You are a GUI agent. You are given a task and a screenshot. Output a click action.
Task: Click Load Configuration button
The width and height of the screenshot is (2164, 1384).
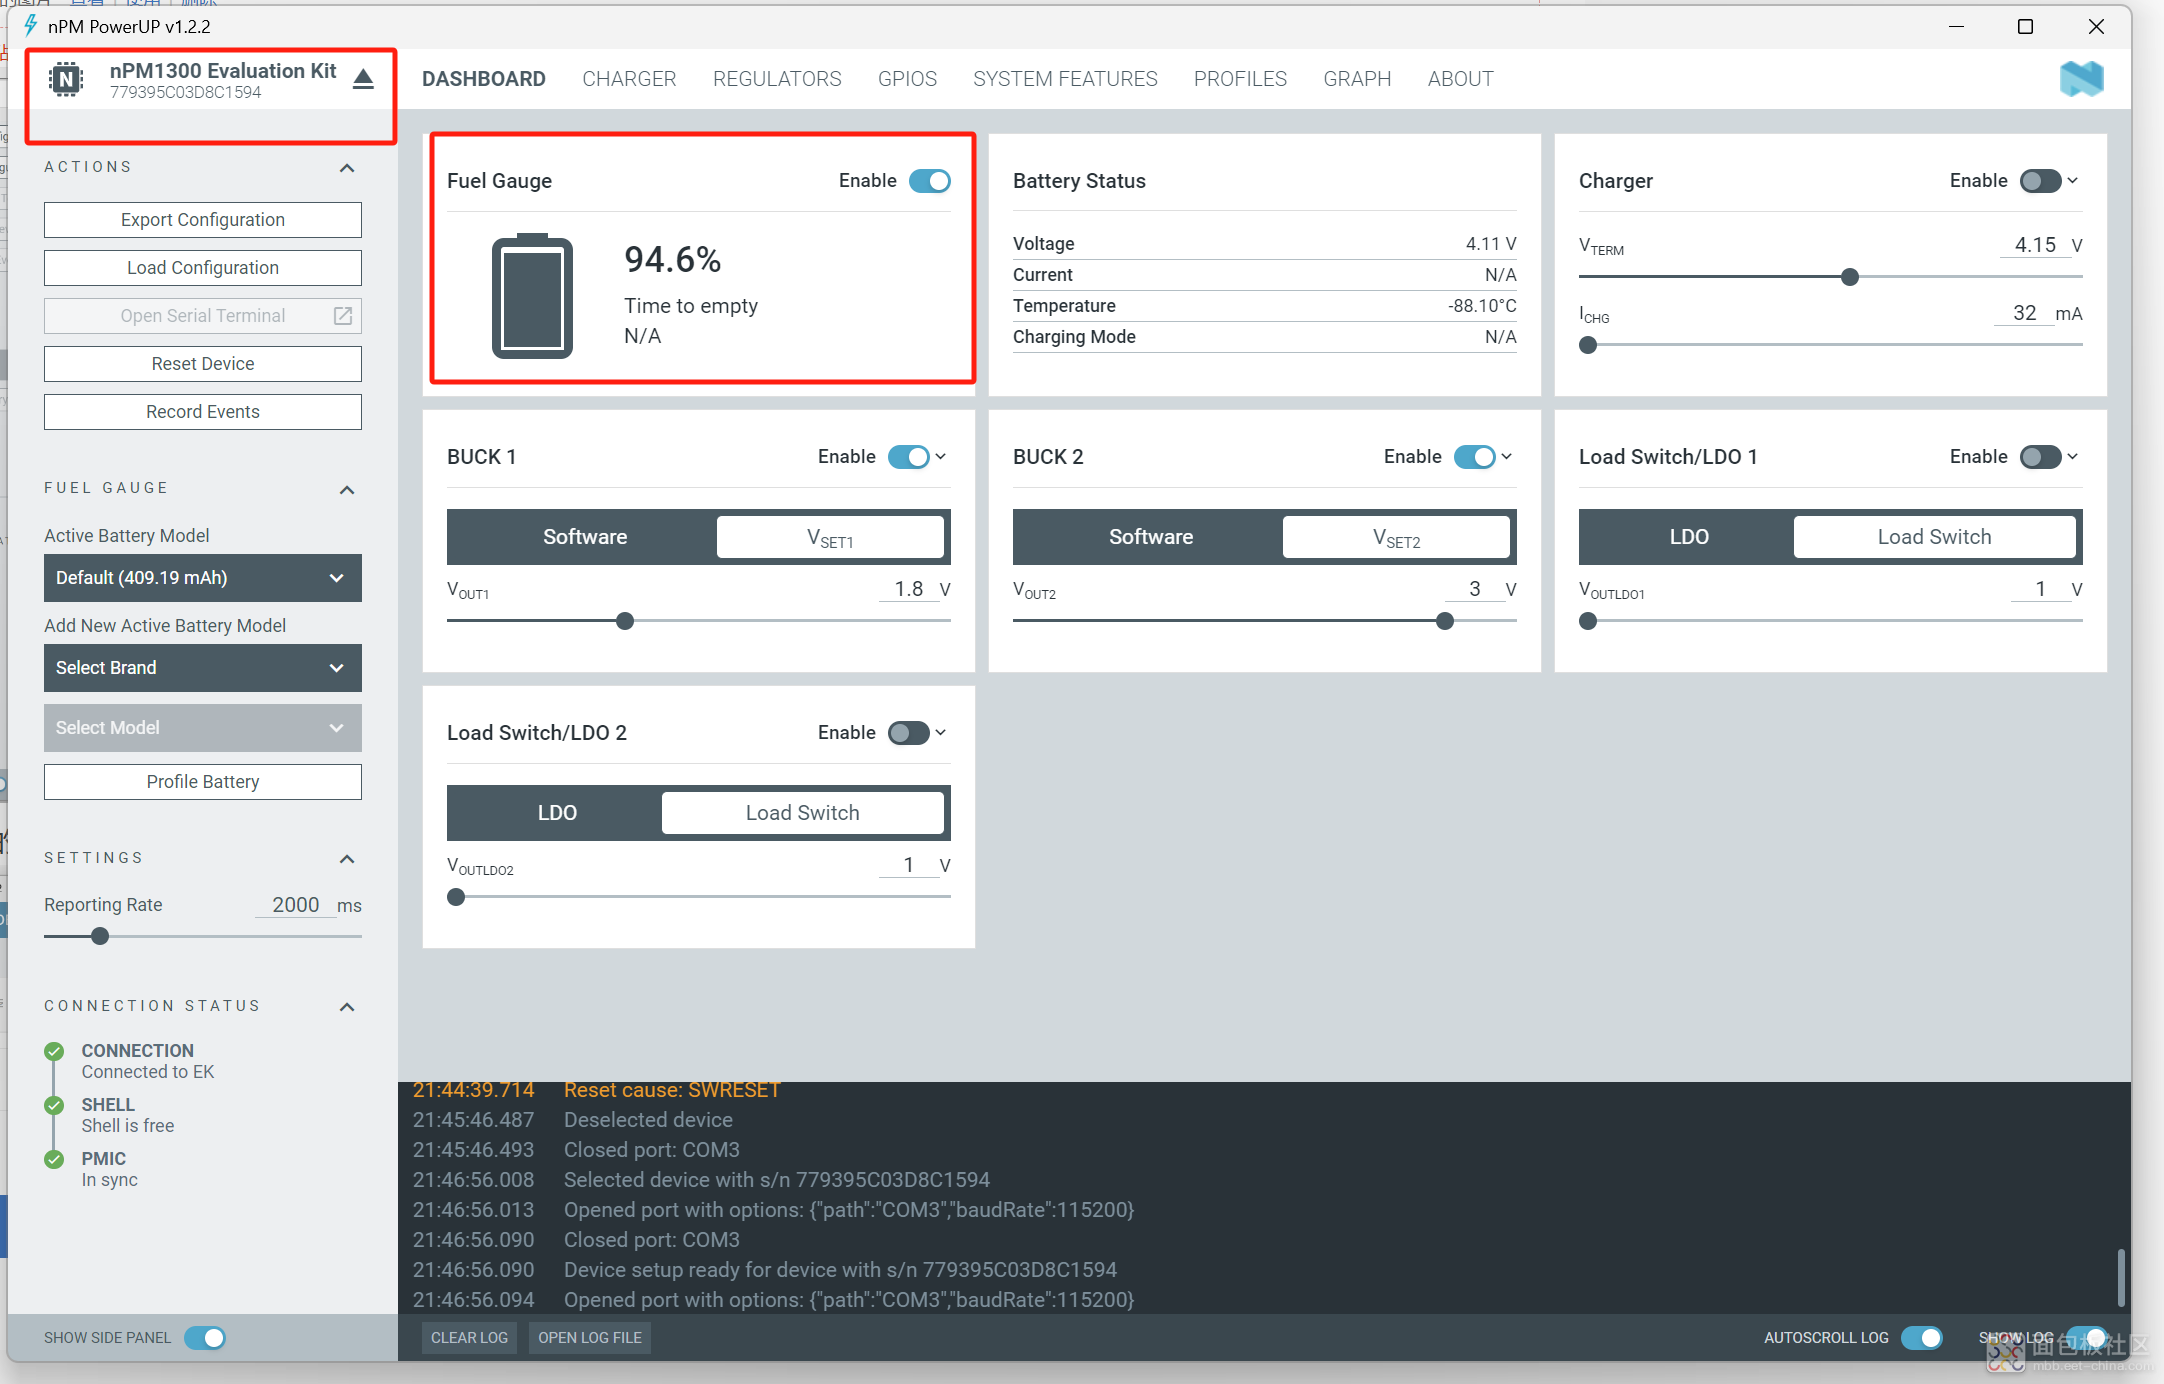[x=203, y=268]
